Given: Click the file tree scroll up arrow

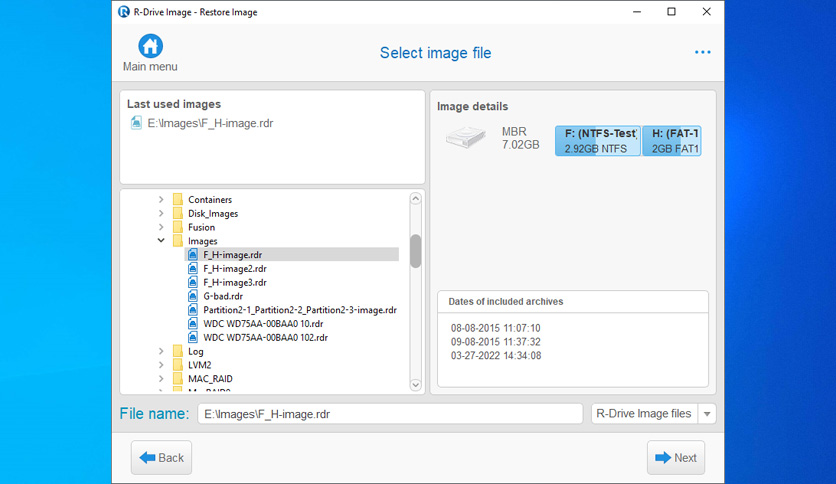Looking at the screenshot, I should coord(416,199).
